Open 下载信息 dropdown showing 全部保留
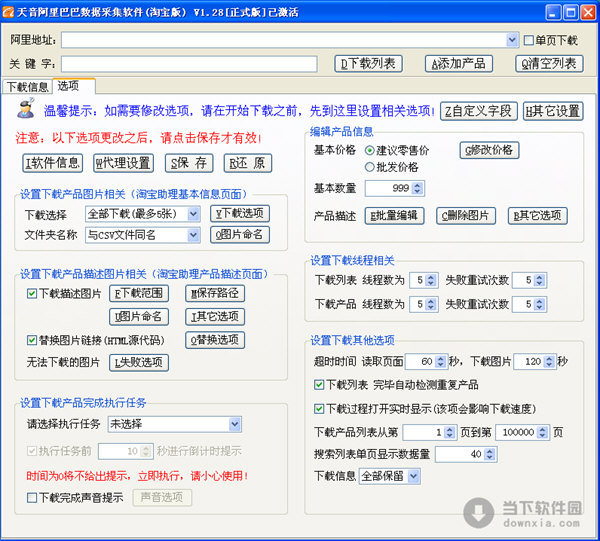Viewport: 600px width, 541px height. (413, 476)
